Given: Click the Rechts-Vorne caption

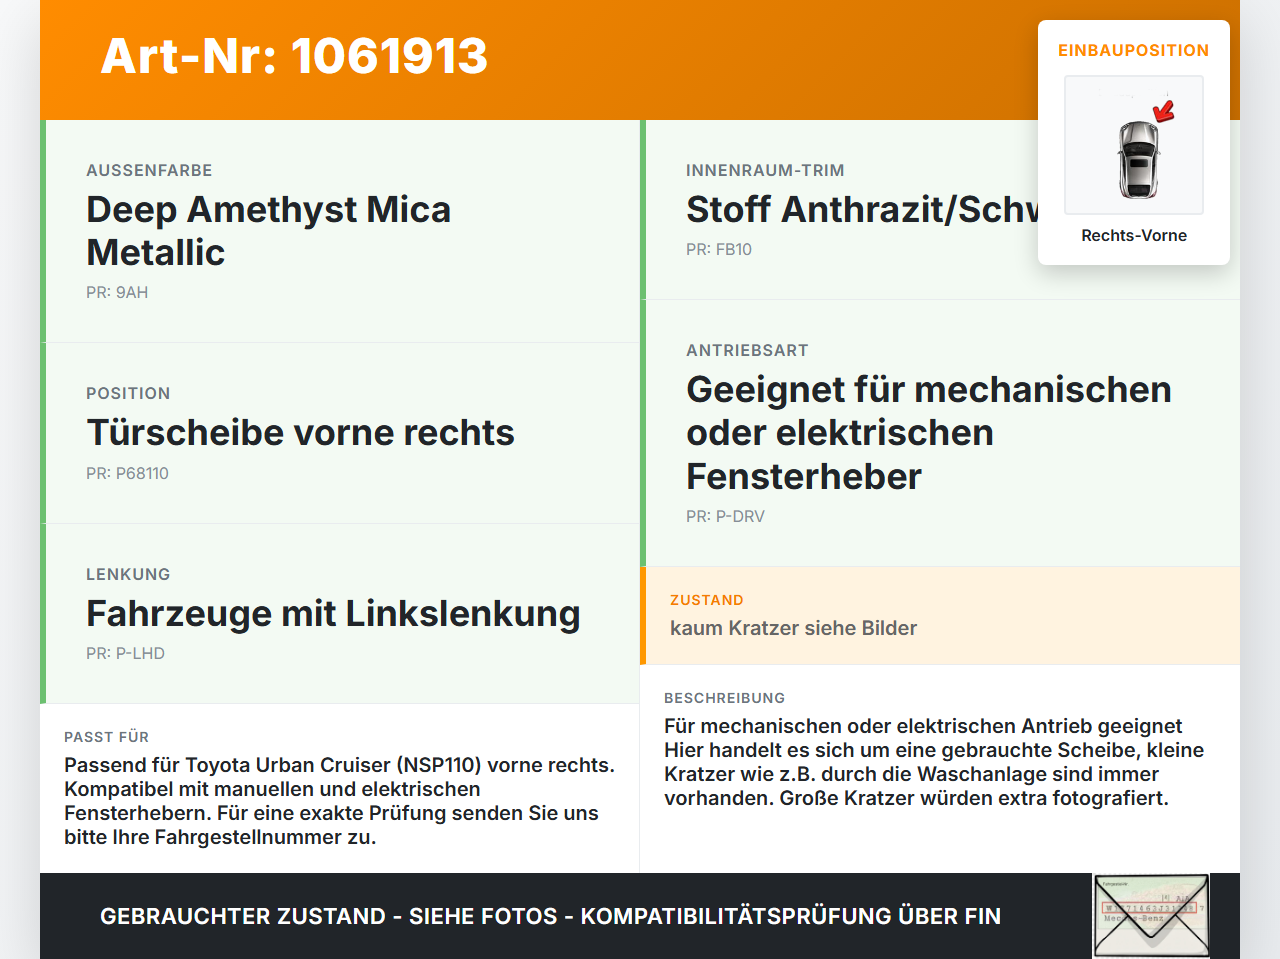Looking at the screenshot, I should (1134, 235).
